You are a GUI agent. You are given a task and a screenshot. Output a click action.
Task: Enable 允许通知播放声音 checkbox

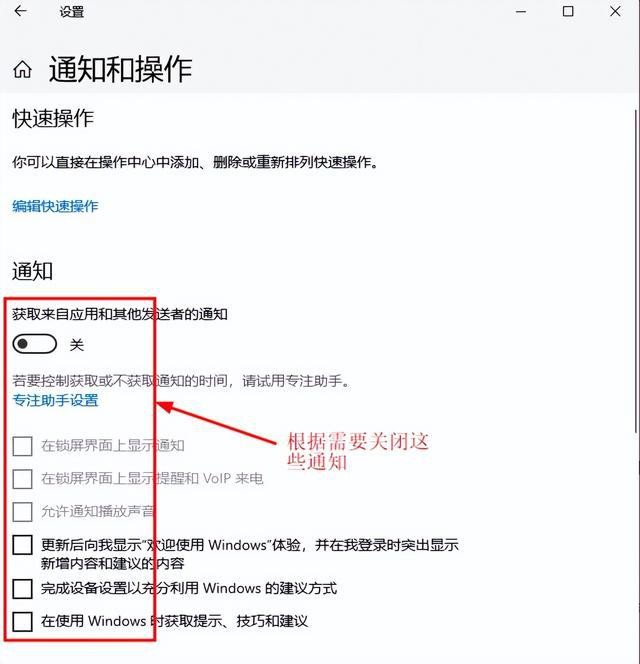tap(22, 512)
